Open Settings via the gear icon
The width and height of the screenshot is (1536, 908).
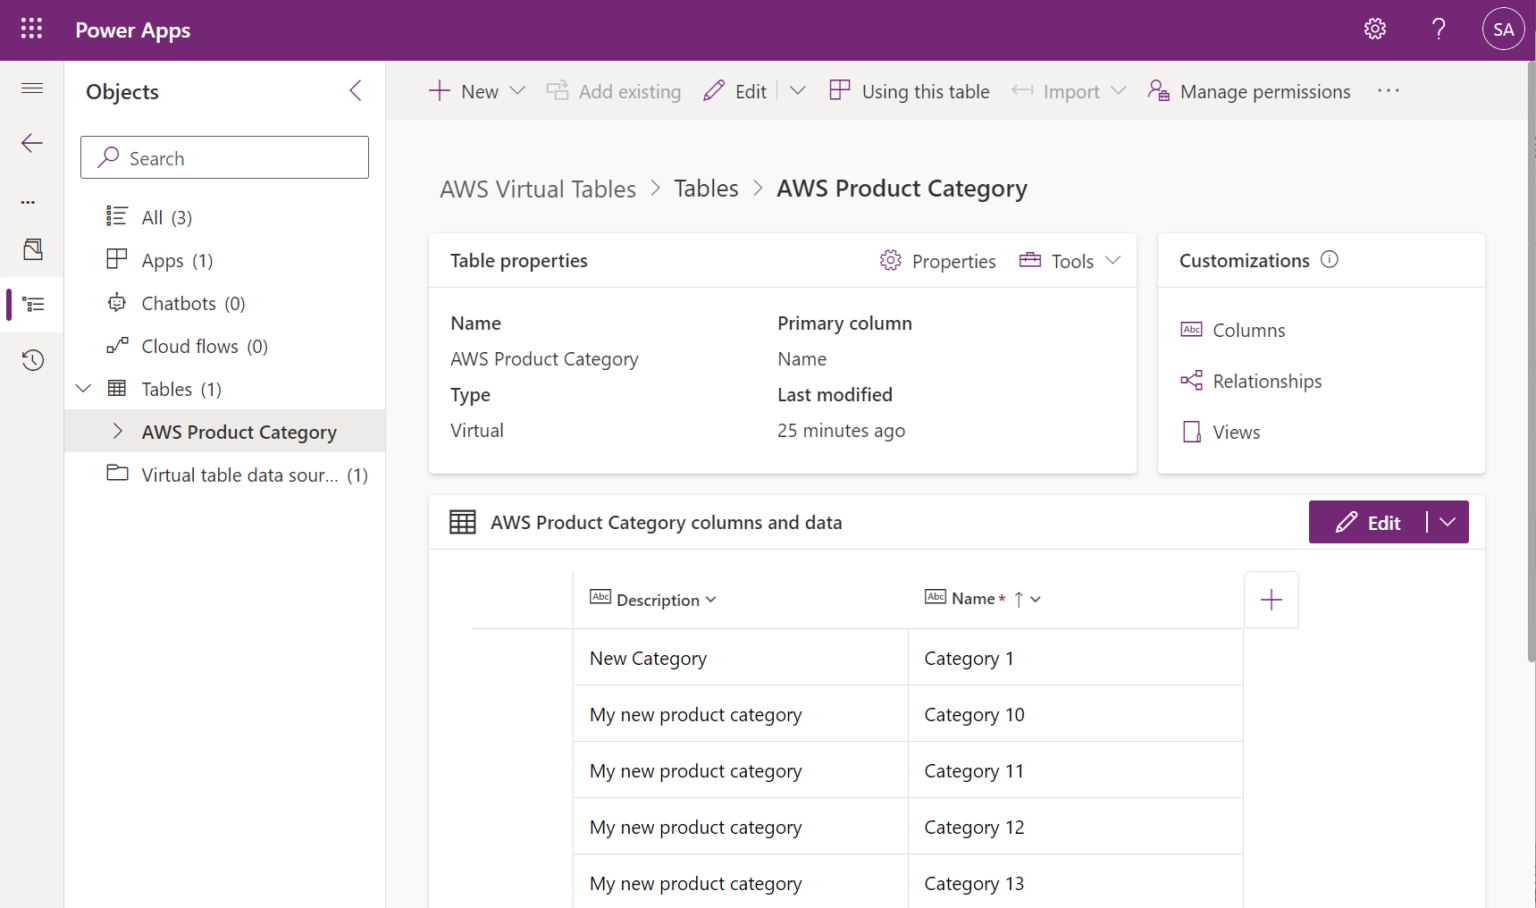click(1374, 29)
